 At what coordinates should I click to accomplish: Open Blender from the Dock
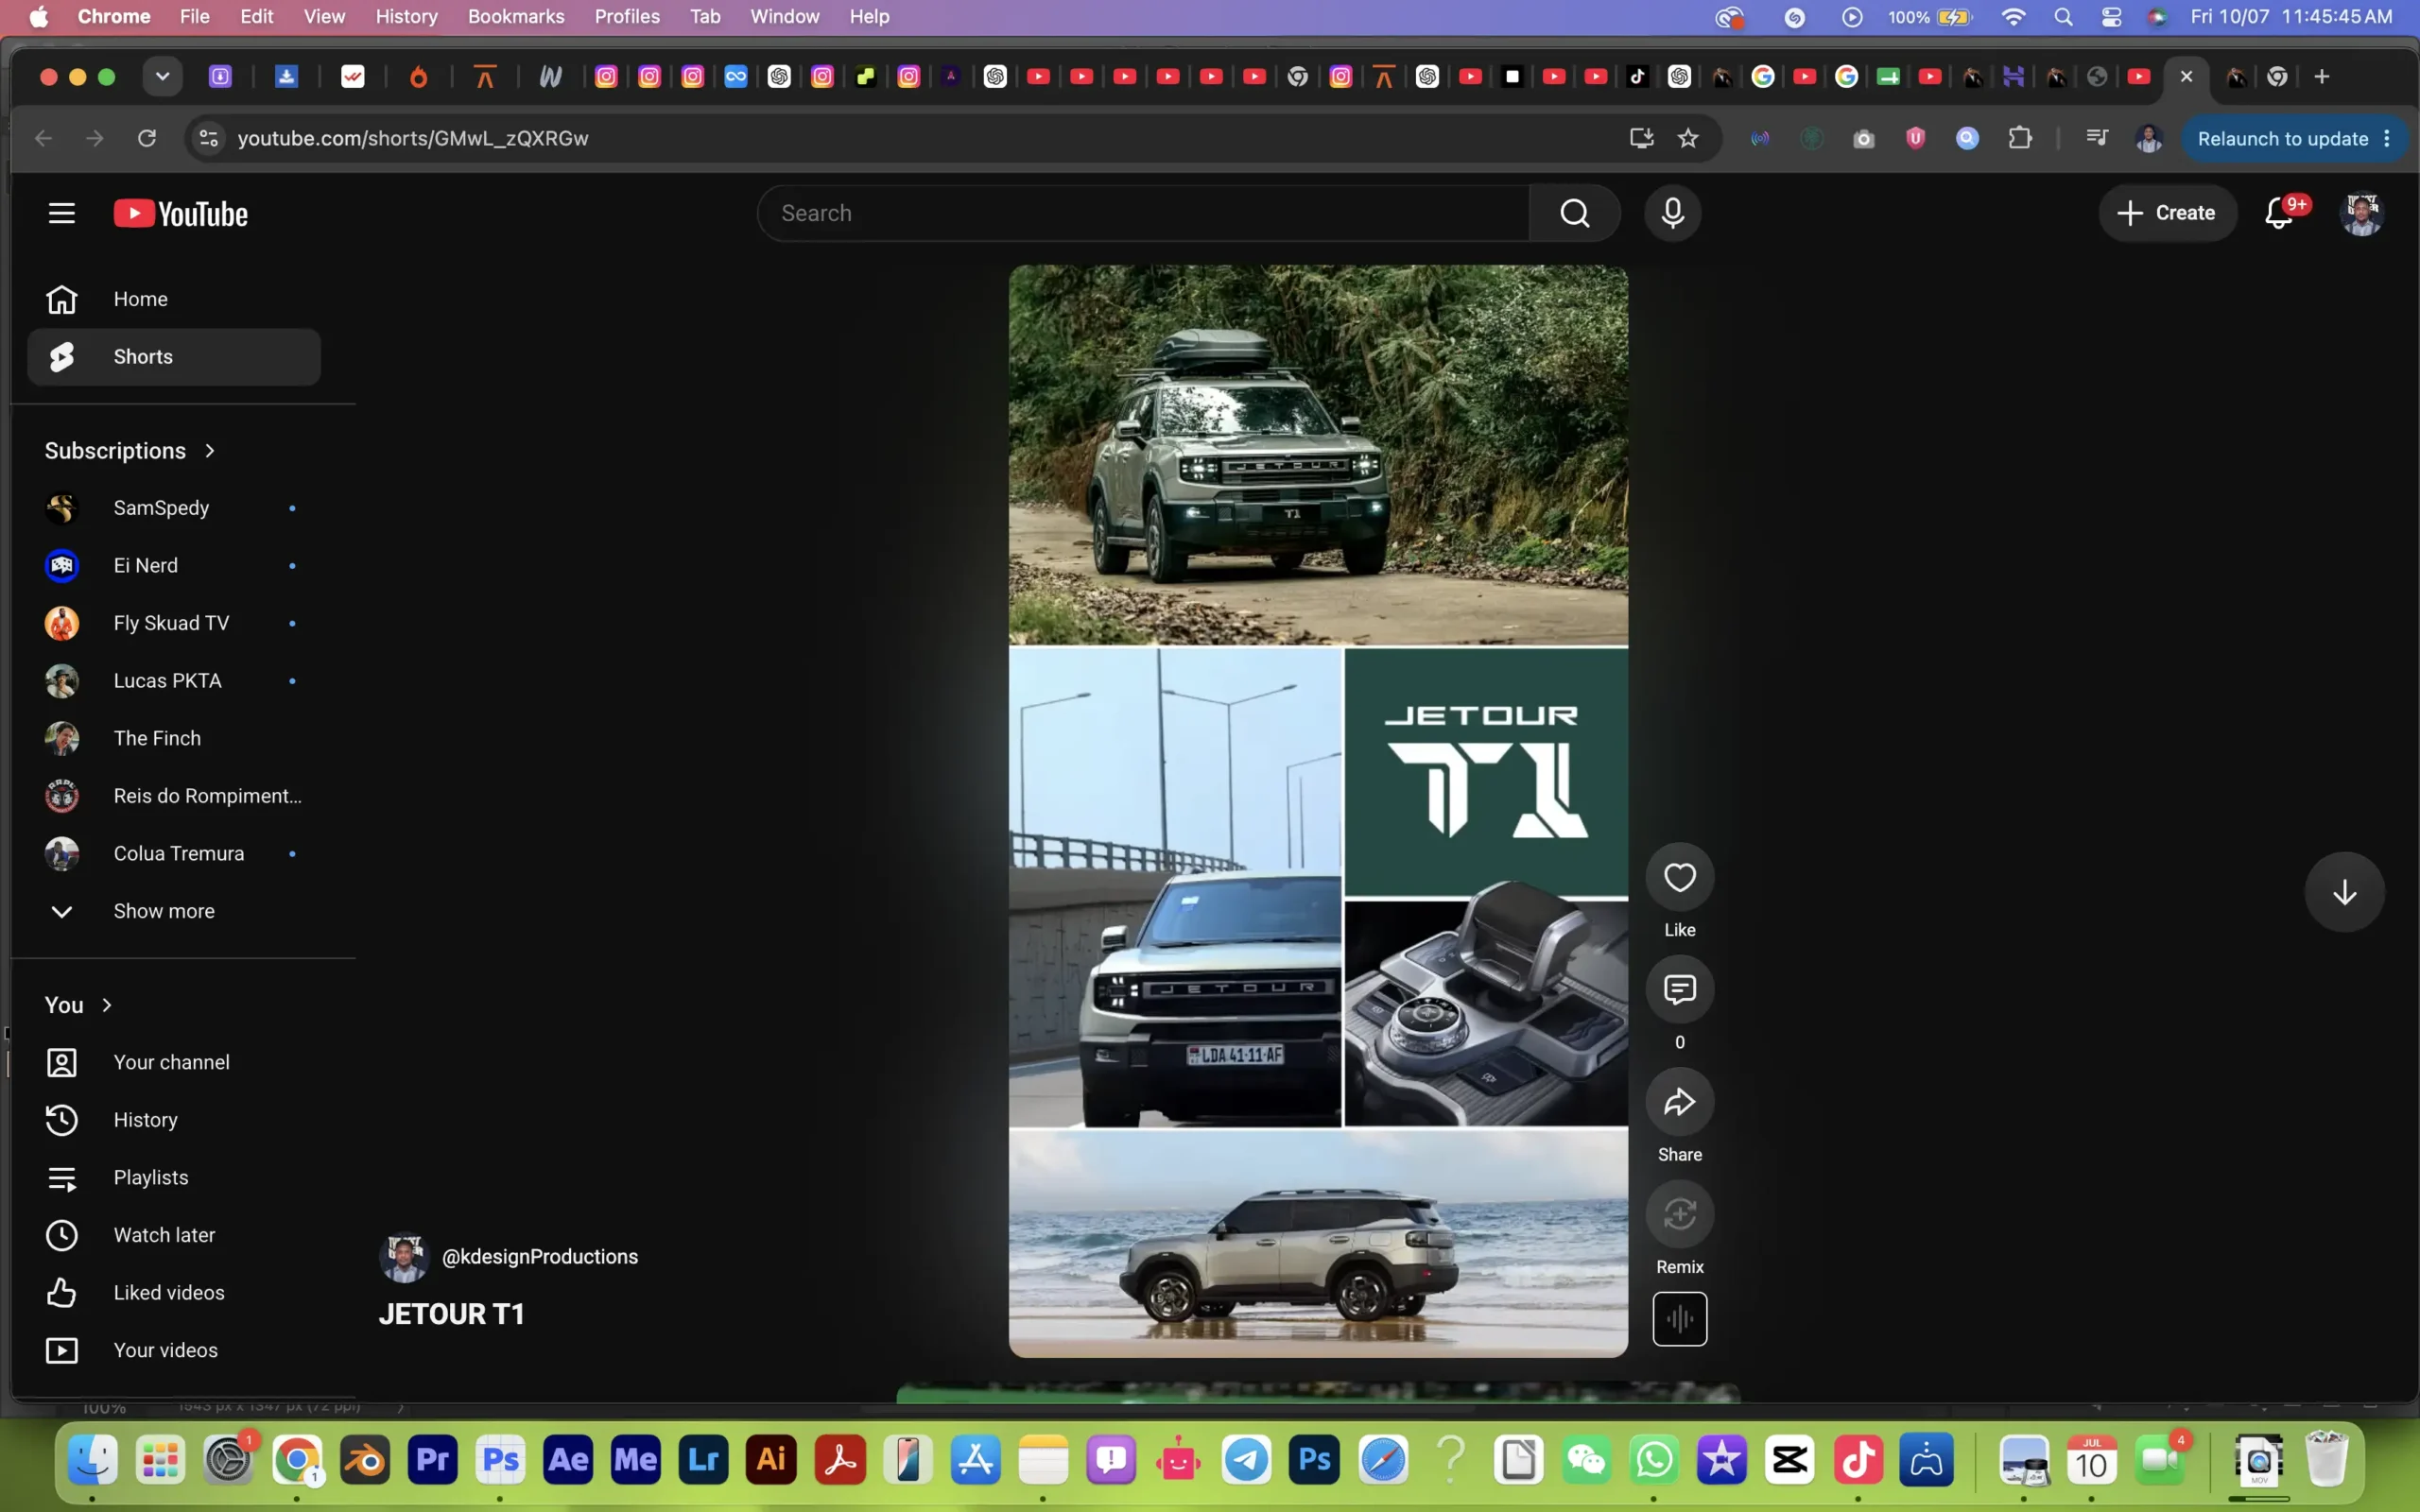(x=365, y=1460)
